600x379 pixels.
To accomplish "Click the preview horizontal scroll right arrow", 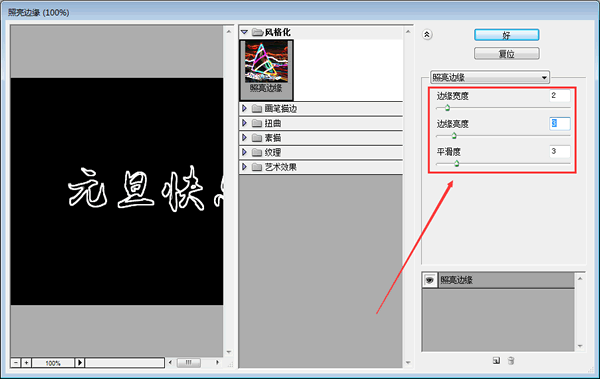I will tap(217, 362).
